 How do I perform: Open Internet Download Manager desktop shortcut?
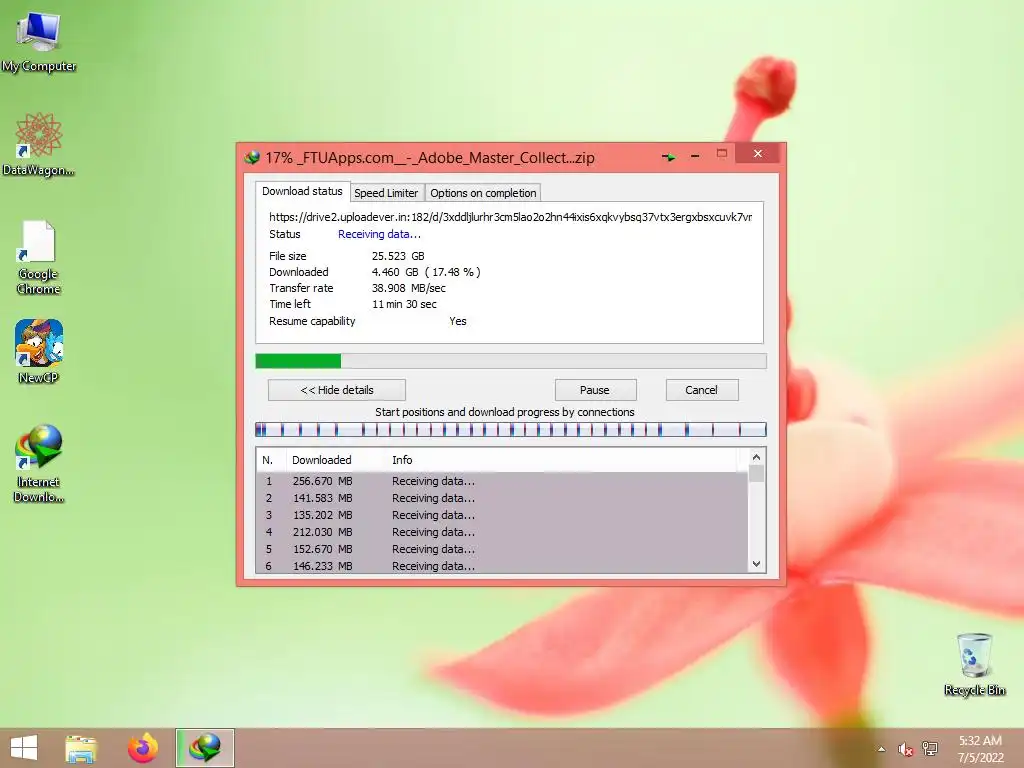pos(39,463)
